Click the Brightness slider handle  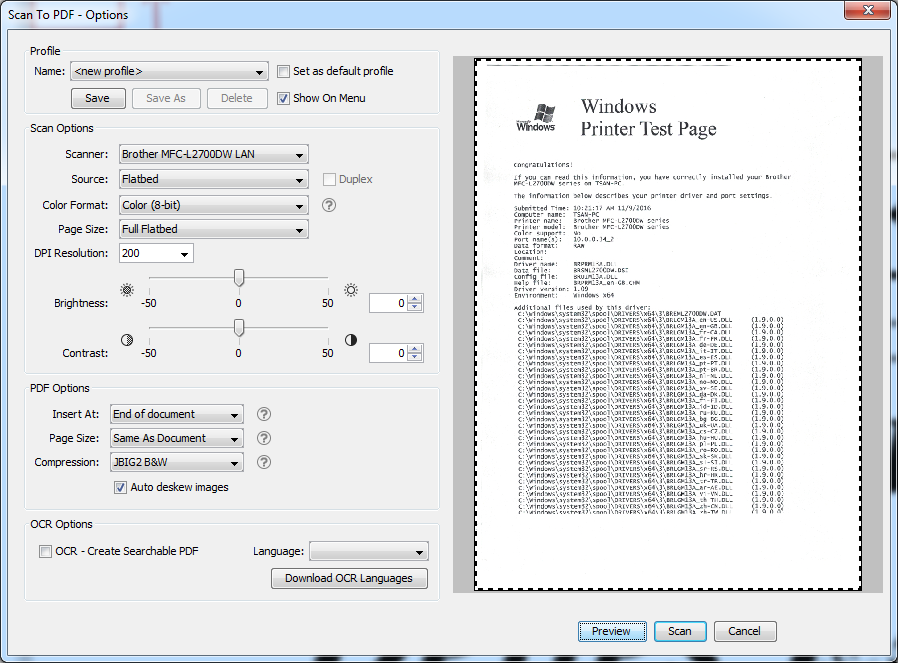click(x=239, y=278)
